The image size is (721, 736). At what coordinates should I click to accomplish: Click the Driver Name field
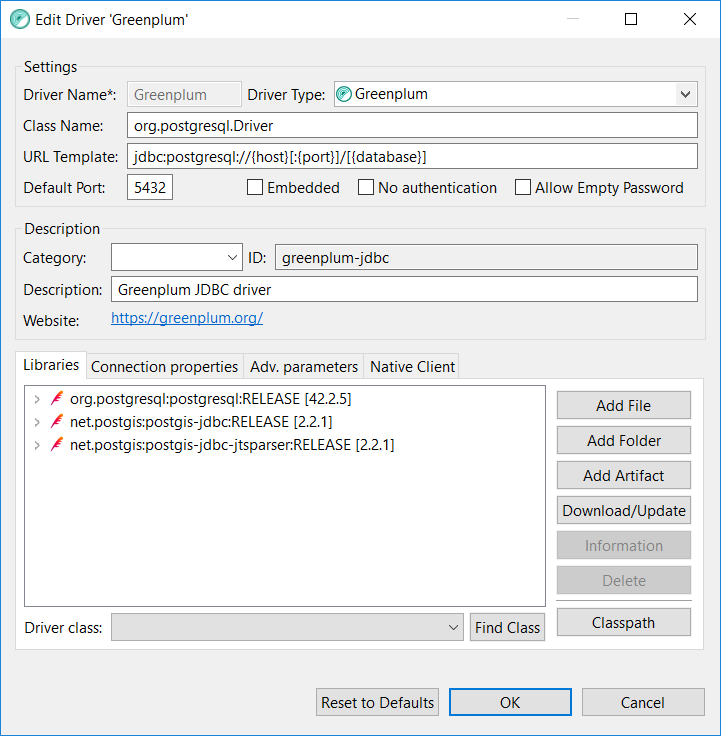click(x=184, y=94)
